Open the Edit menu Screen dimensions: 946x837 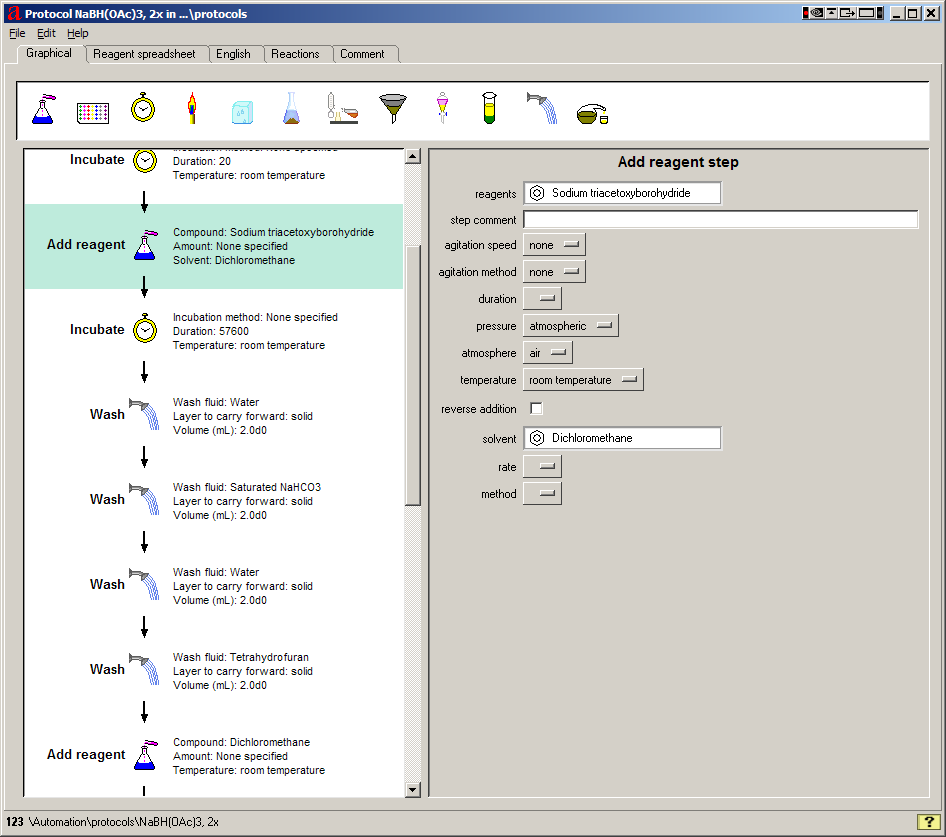coord(46,33)
